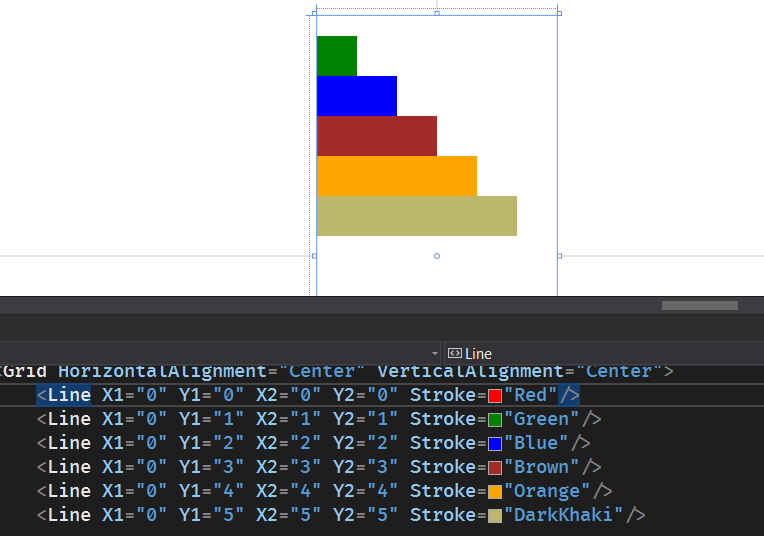This screenshot has width=764, height=536.
Task: Click the top center resize handle of the grid
Action: tap(437, 14)
